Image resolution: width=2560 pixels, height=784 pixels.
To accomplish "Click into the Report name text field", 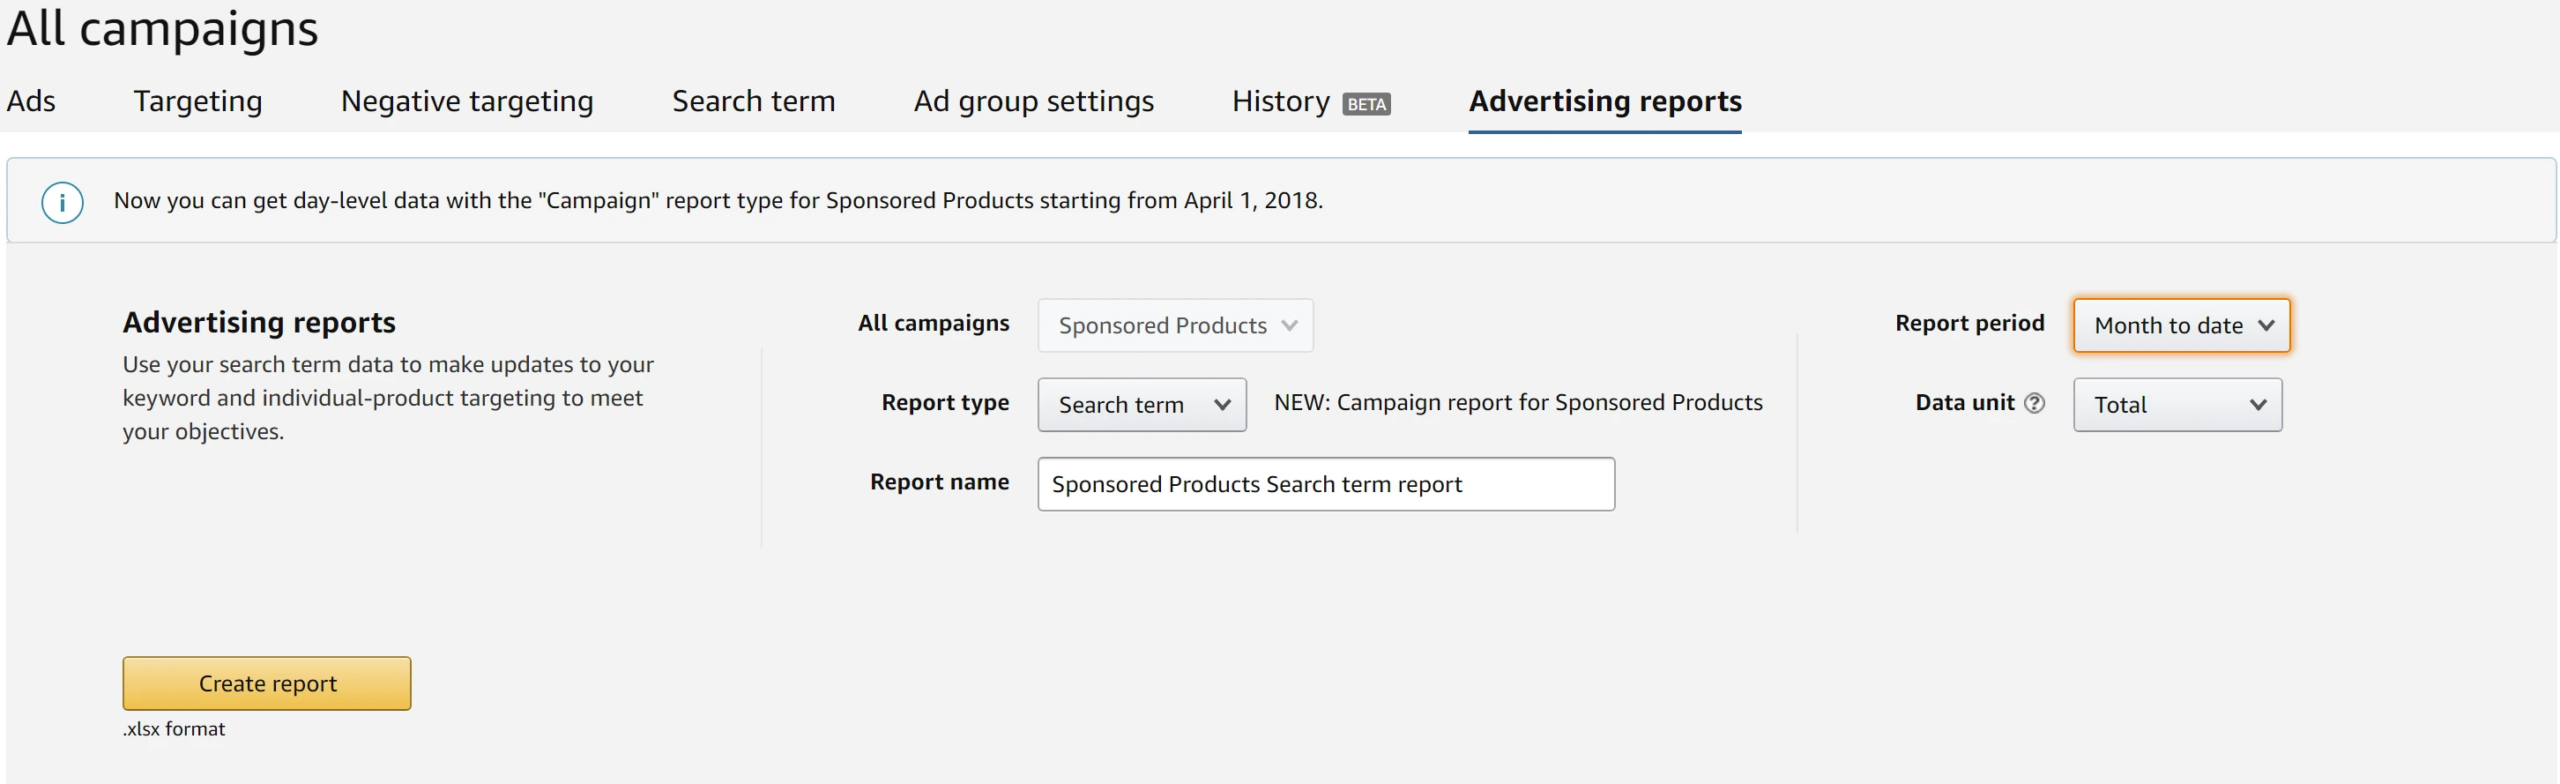I will [1325, 484].
